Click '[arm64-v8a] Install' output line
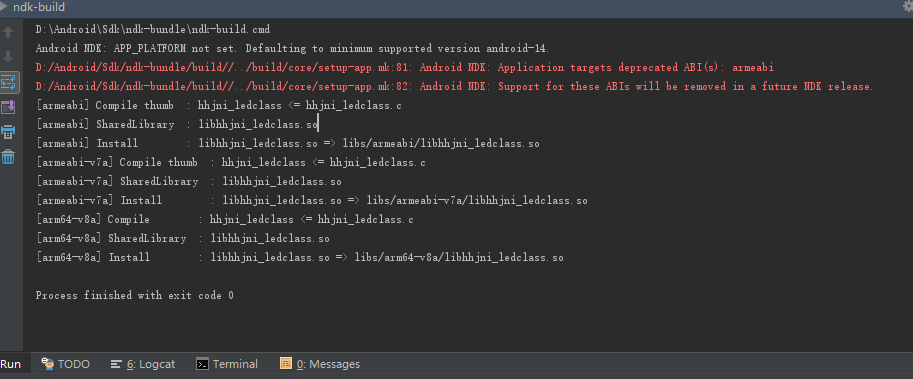The image size is (913, 379). 299,257
